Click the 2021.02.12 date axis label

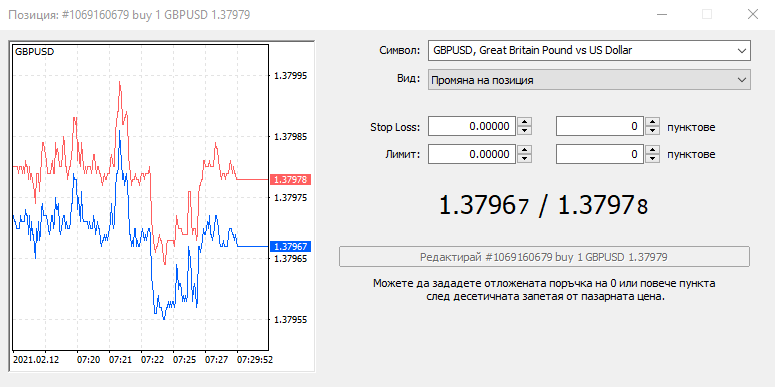click(36, 359)
